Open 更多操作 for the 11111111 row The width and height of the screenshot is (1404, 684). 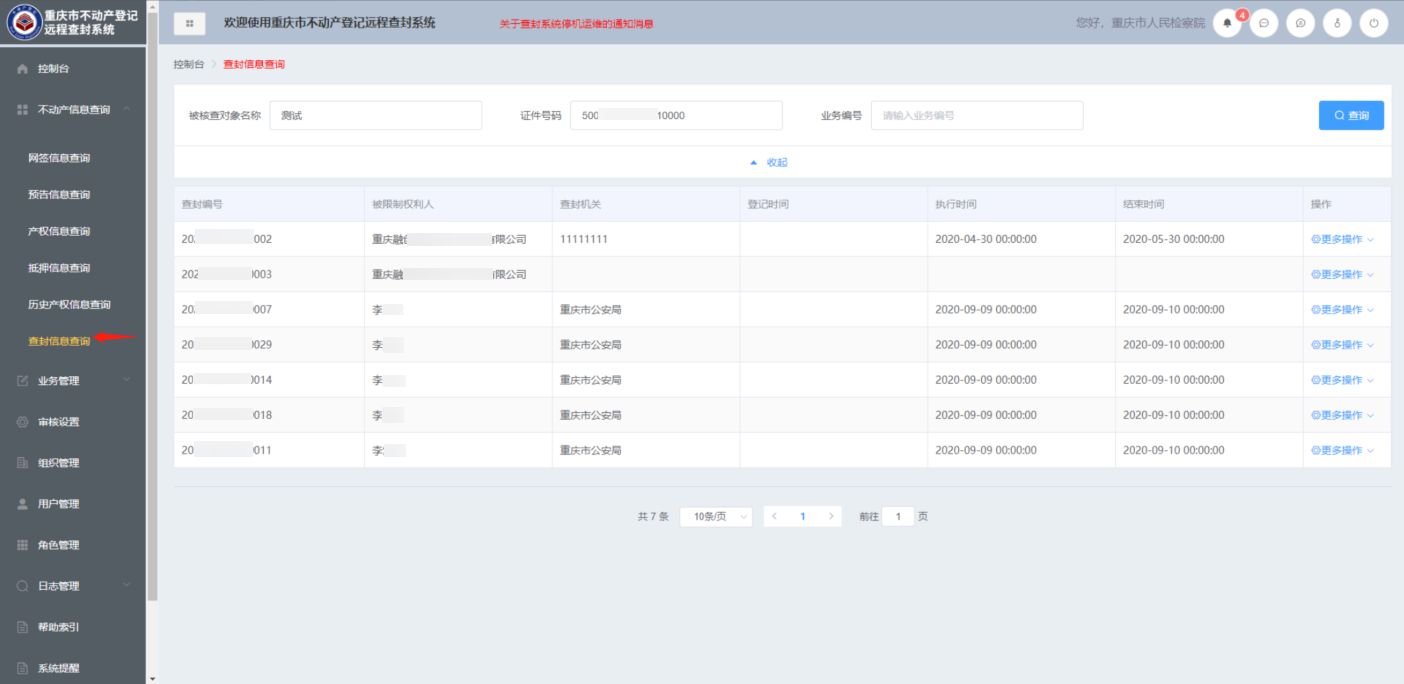coord(1342,239)
